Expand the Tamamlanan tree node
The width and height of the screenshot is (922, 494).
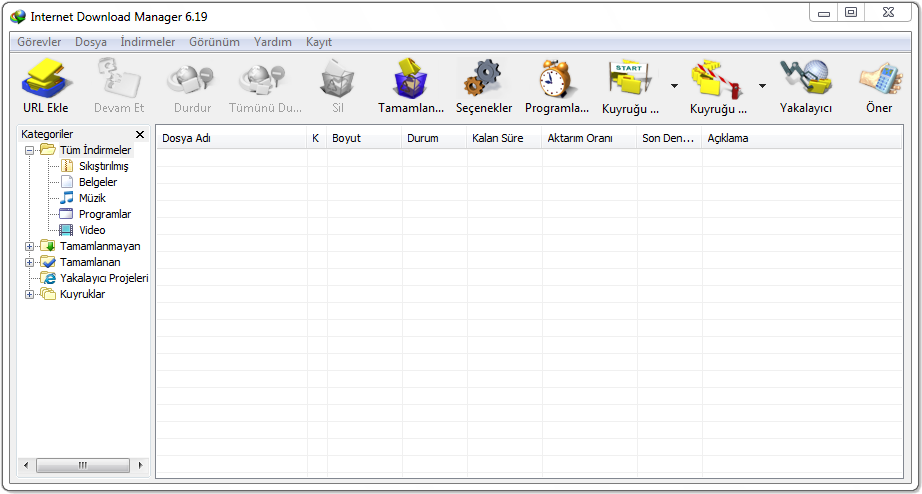pos(29,262)
